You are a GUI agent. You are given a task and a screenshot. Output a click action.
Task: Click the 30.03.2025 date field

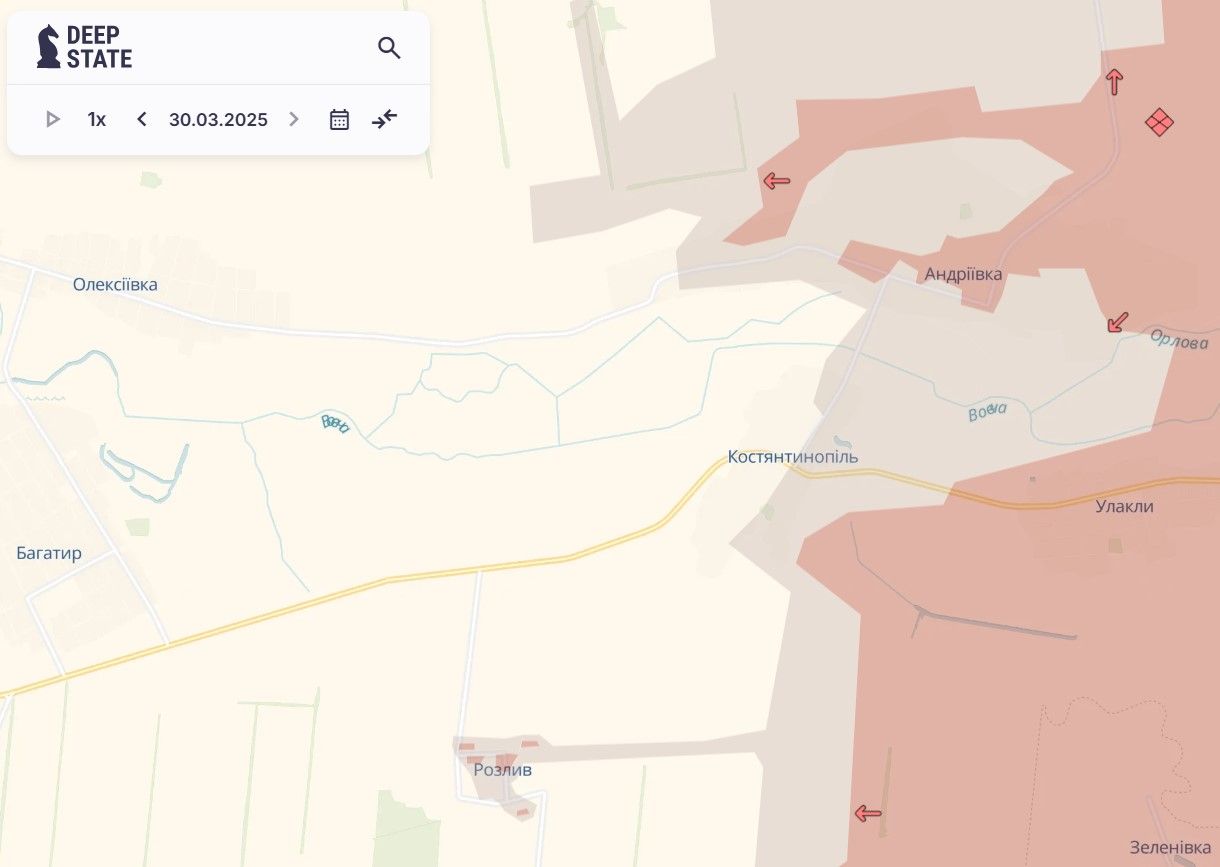(218, 120)
